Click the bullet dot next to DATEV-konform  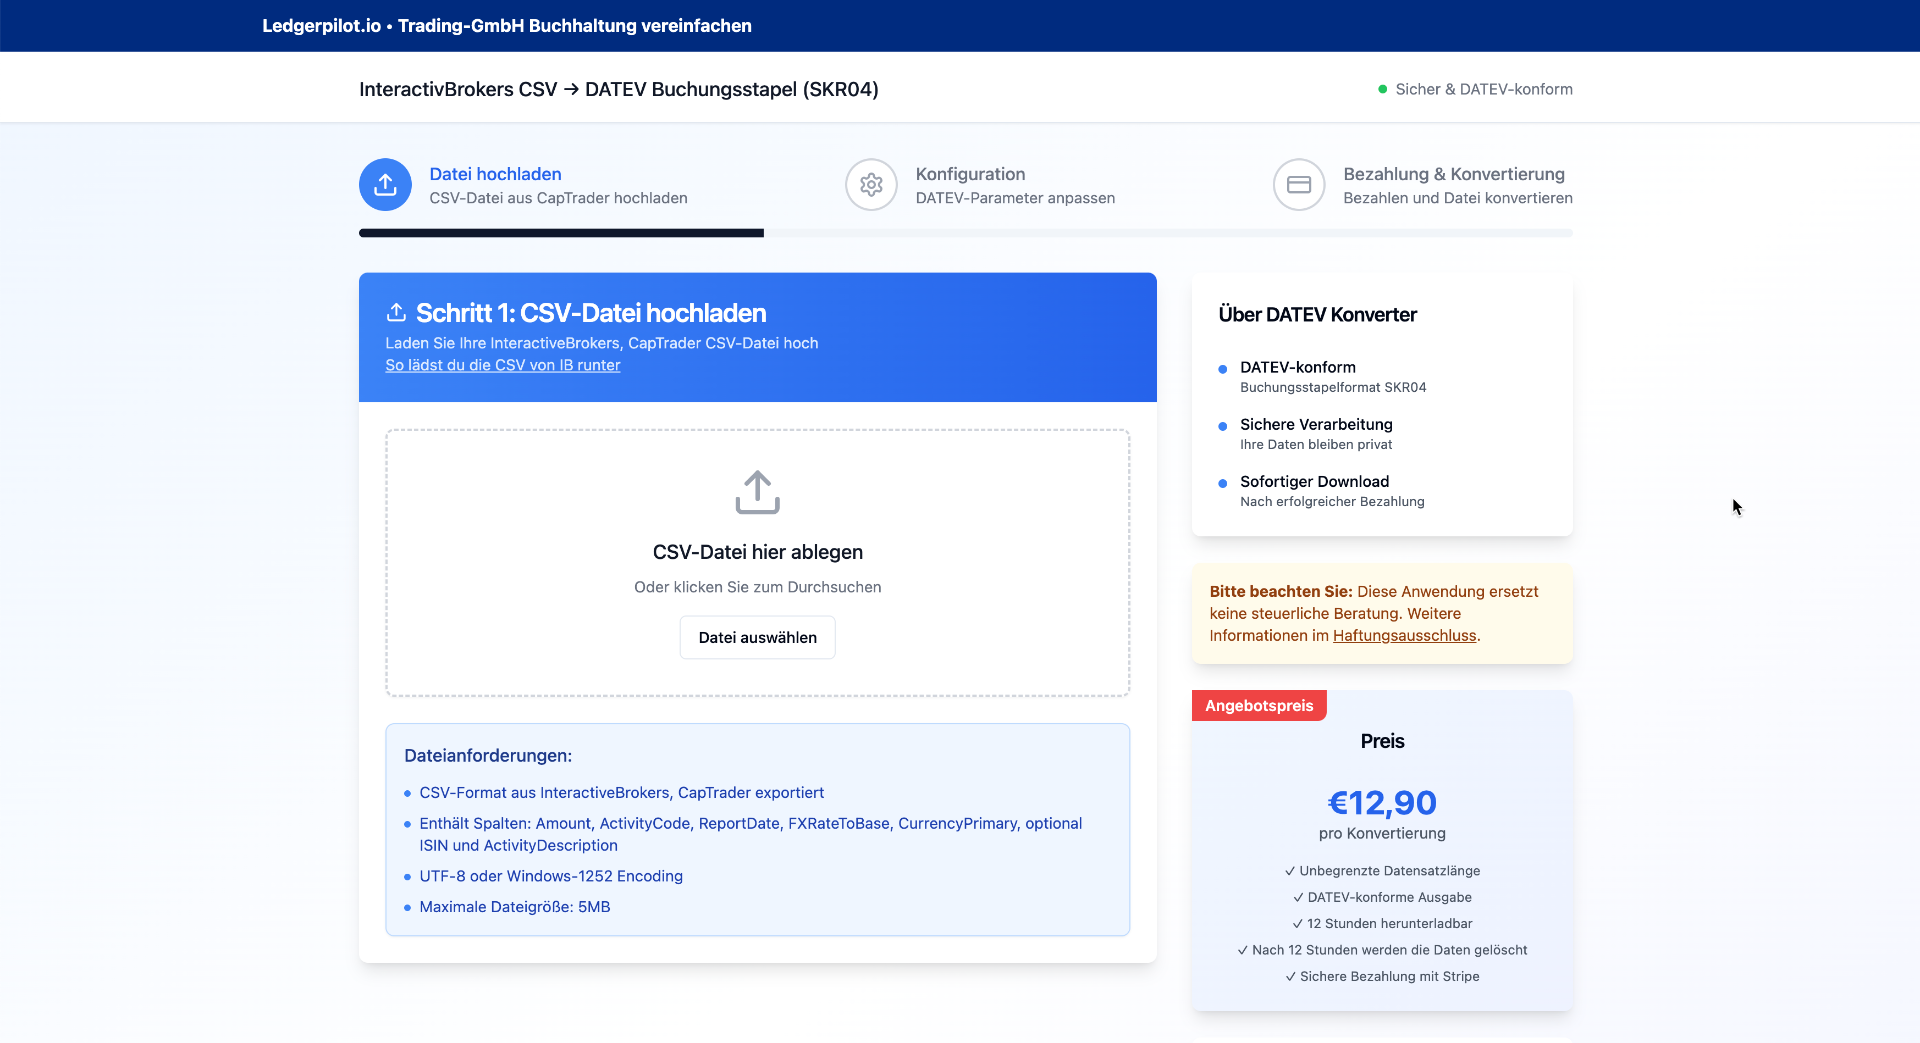pos(1222,369)
